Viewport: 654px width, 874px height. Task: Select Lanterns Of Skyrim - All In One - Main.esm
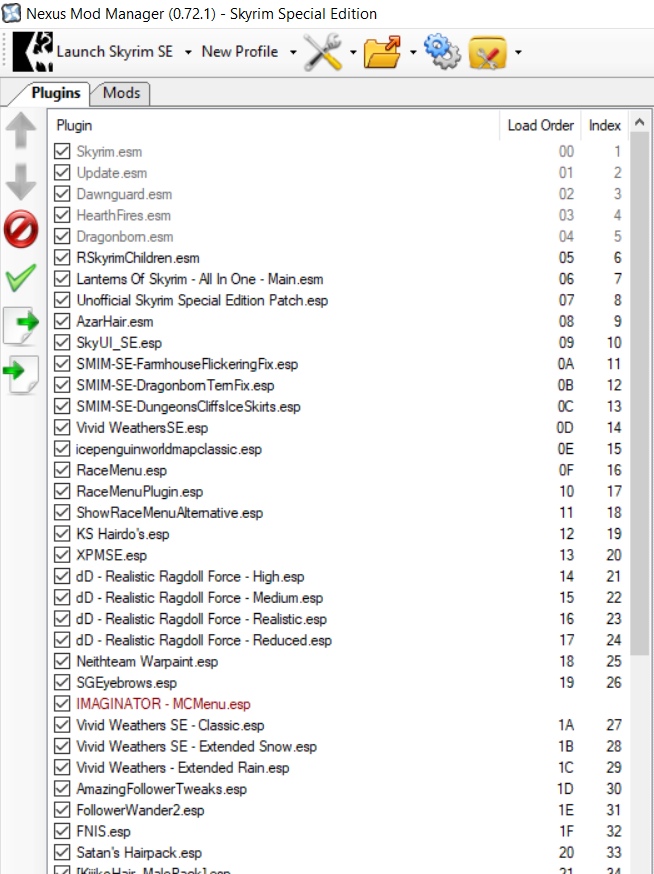[x=338, y=279]
